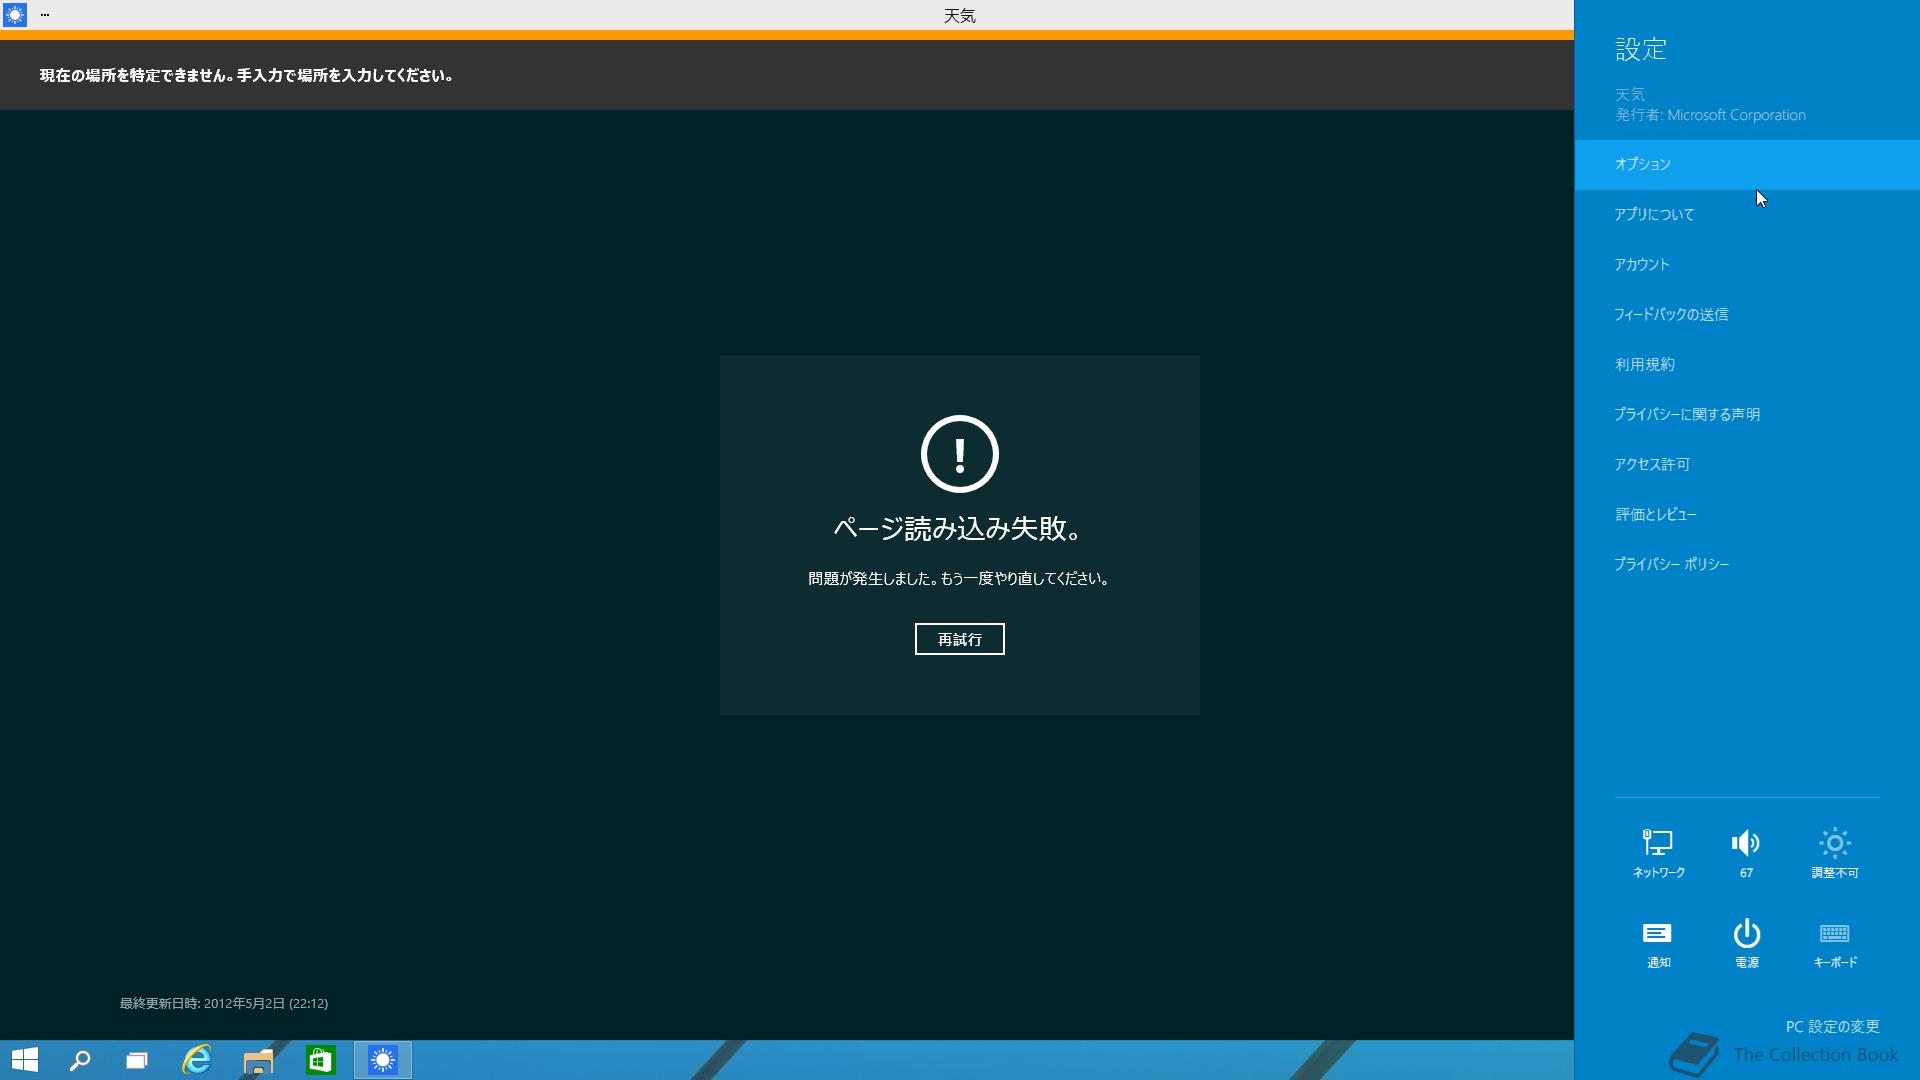Open the 電源 power icon
This screenshot has width=1920, height=1080.
tap(1746, 943)
